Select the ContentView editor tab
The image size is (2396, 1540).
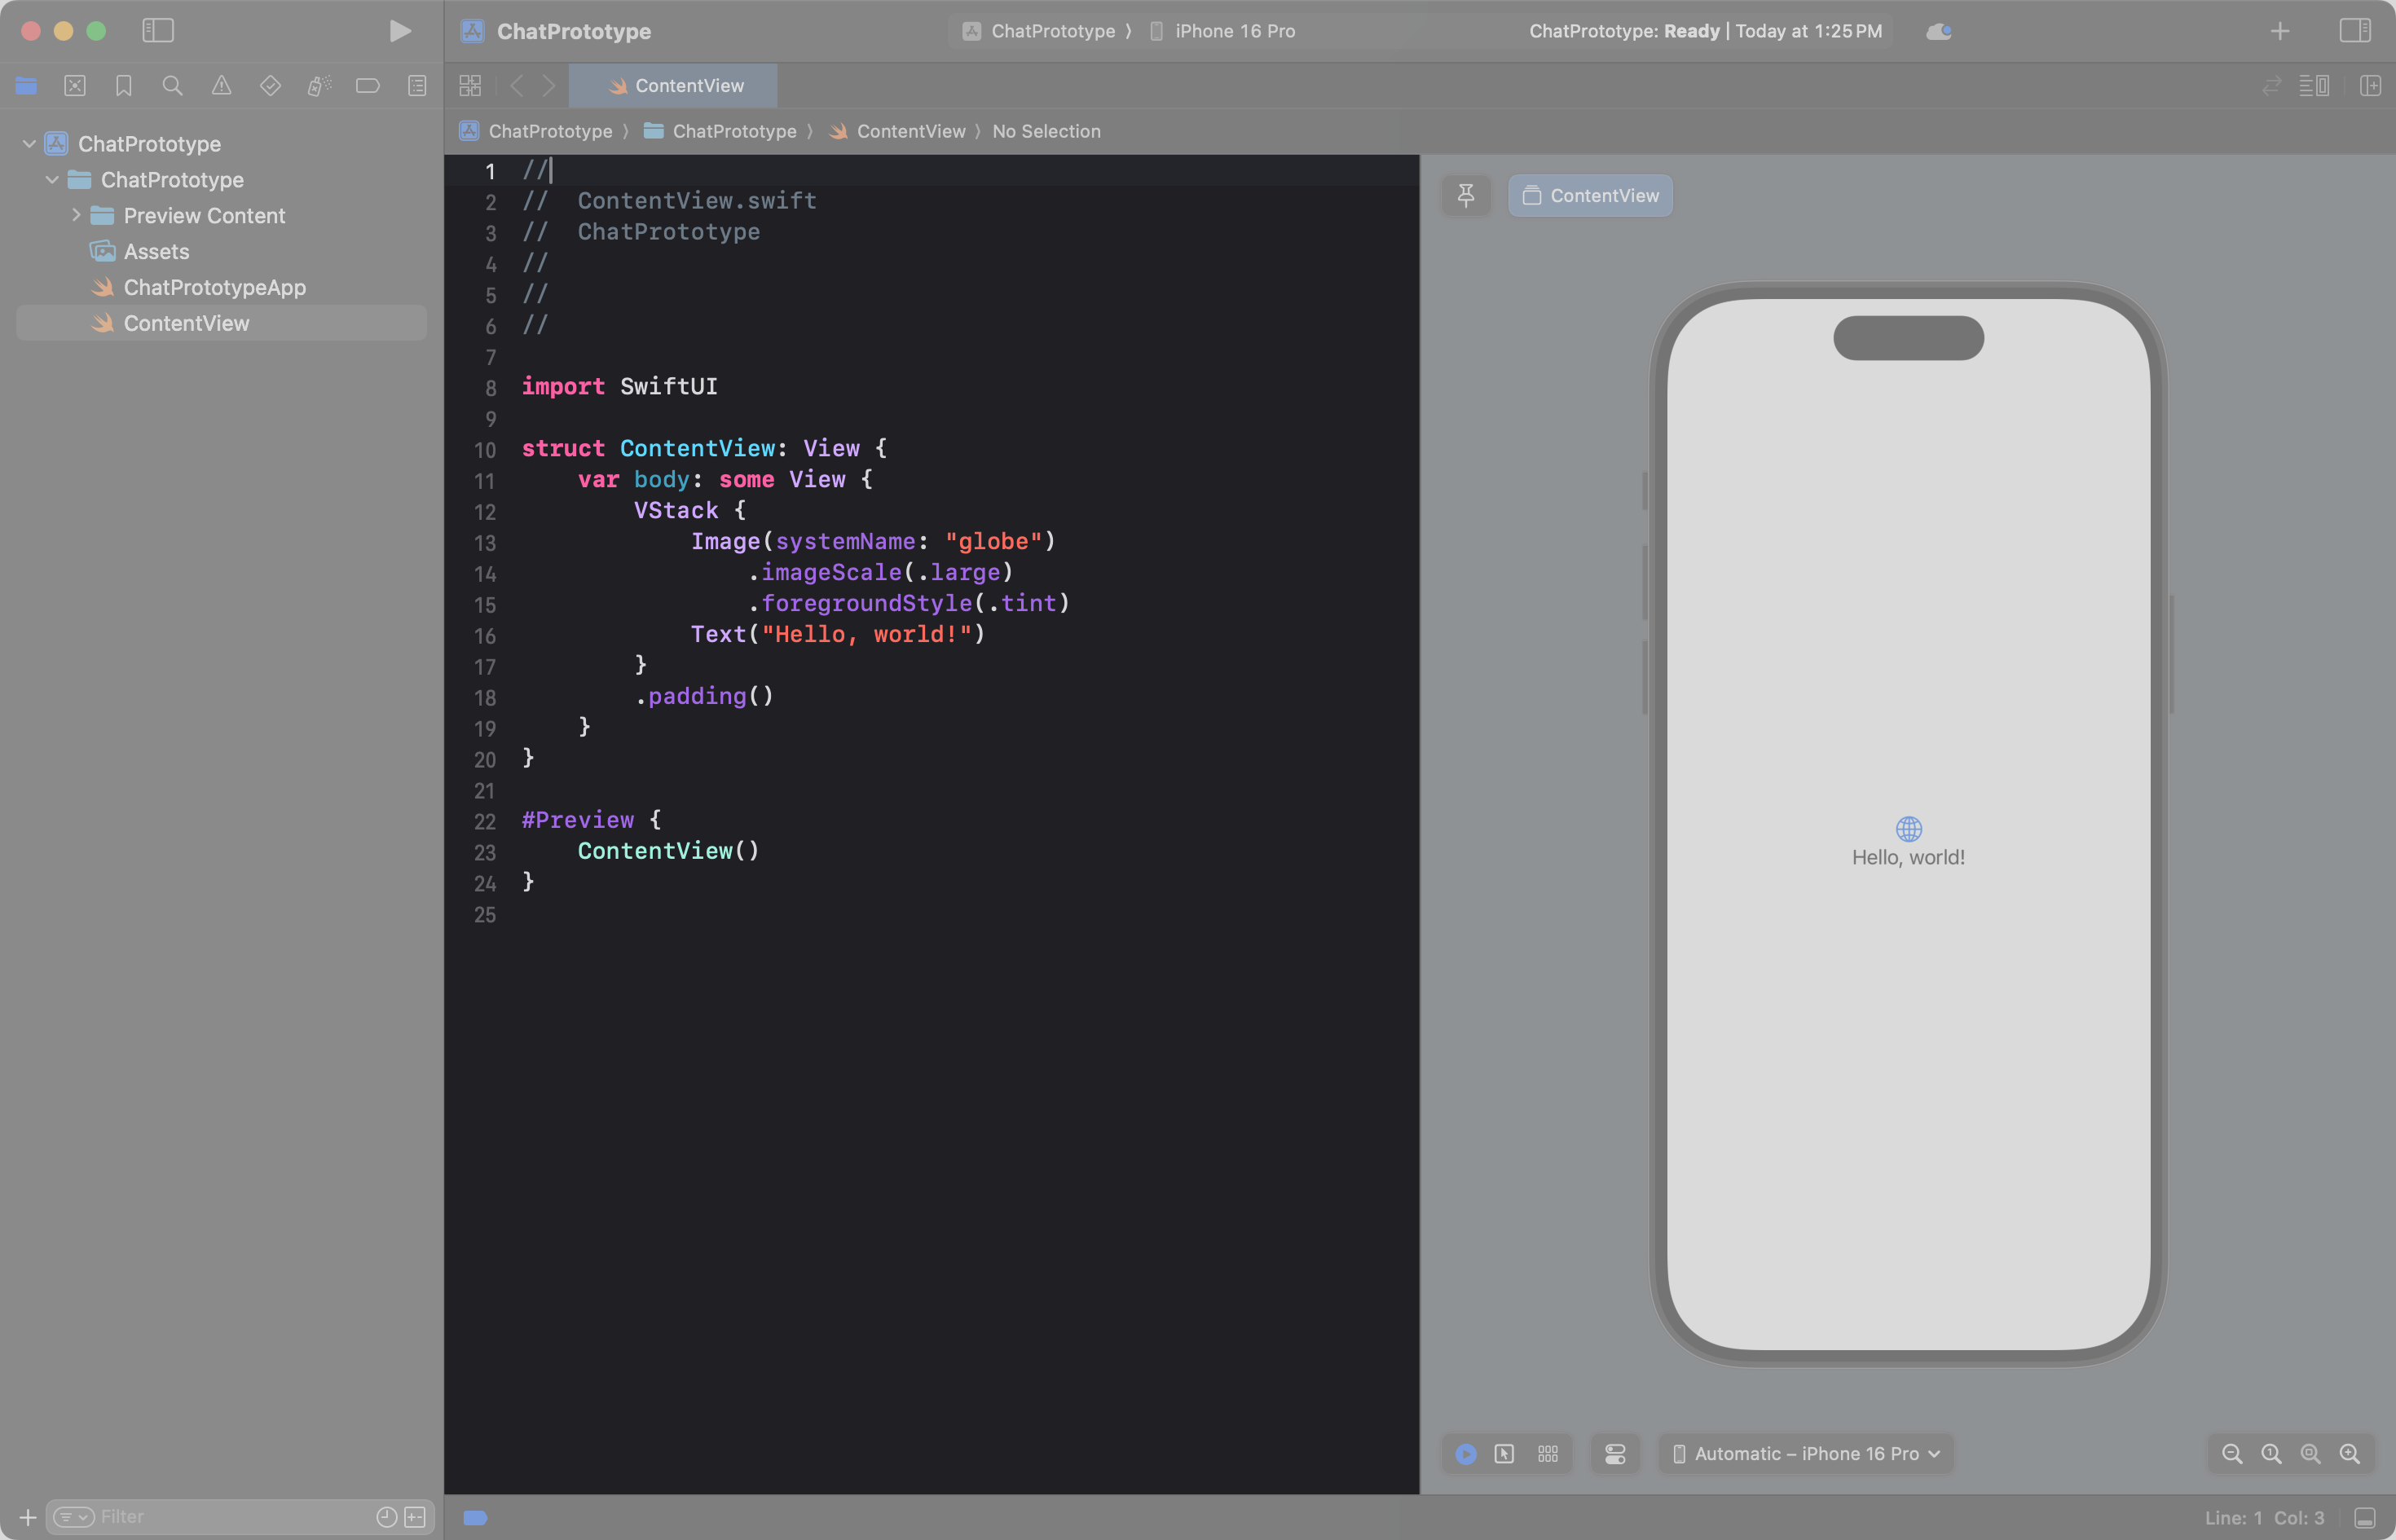pos(675,86)
